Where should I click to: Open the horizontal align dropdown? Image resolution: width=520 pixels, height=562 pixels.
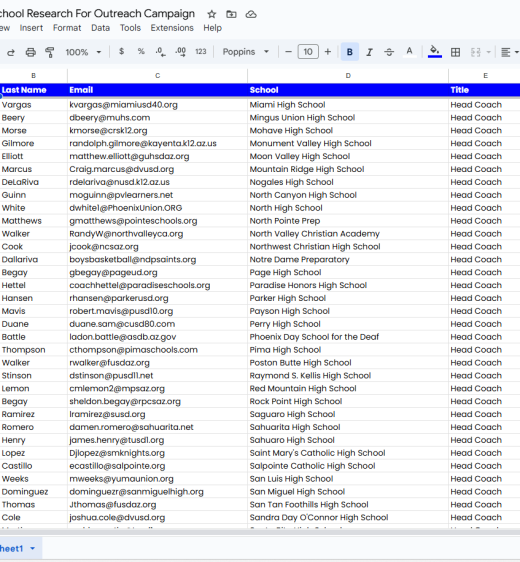tap(509, 52)
